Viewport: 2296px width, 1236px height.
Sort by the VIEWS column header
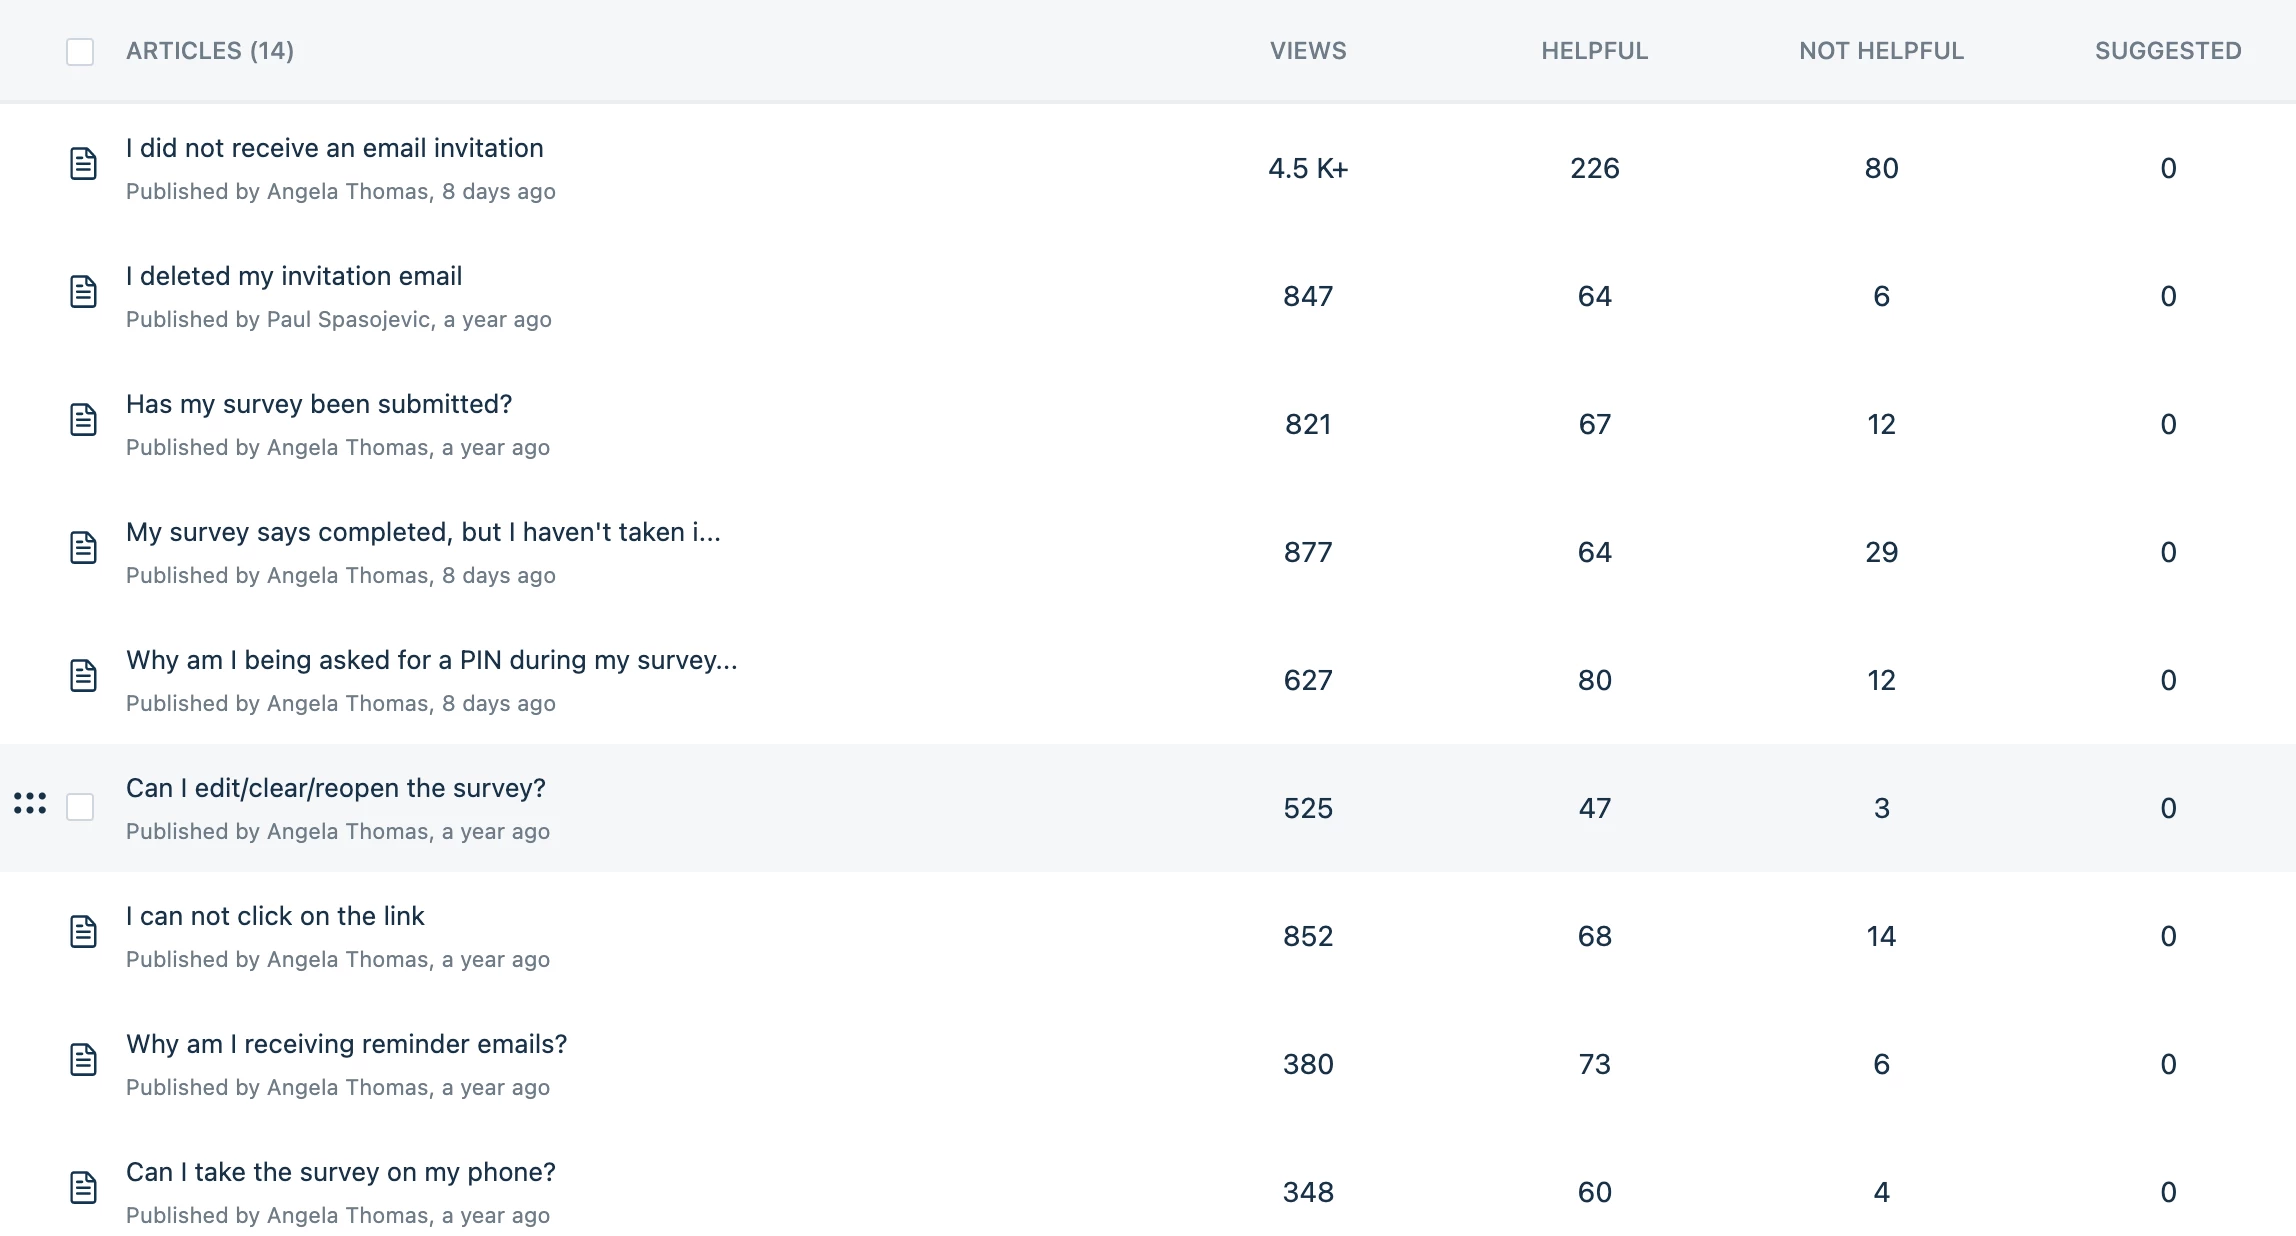pos(1308,51)
